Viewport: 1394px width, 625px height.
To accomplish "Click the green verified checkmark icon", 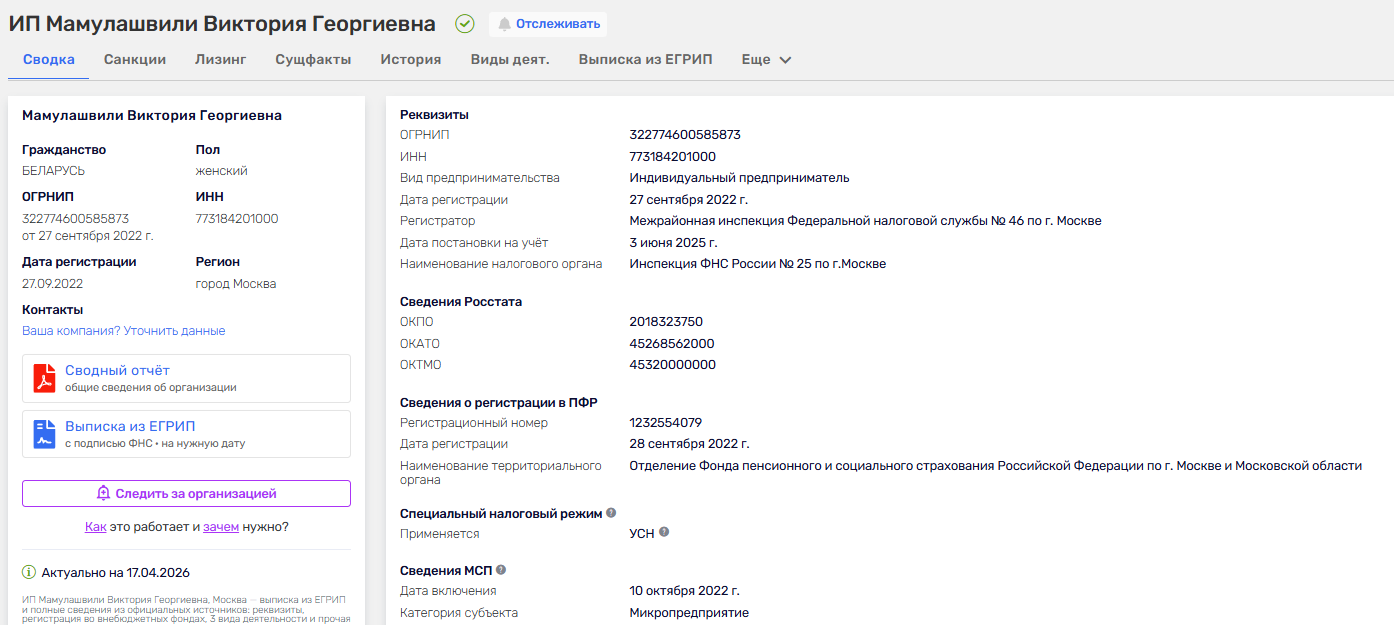I will coord(465,24).
